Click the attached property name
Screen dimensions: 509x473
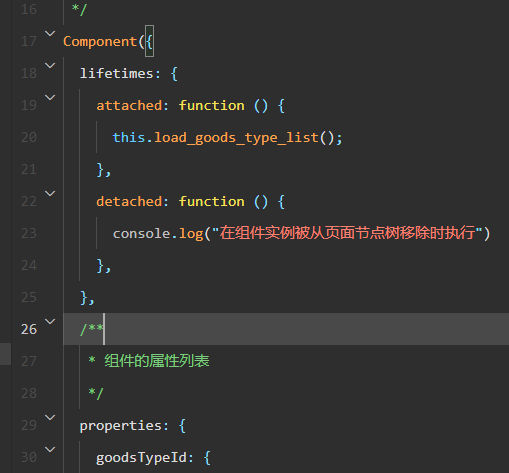(x=129, y=106)
